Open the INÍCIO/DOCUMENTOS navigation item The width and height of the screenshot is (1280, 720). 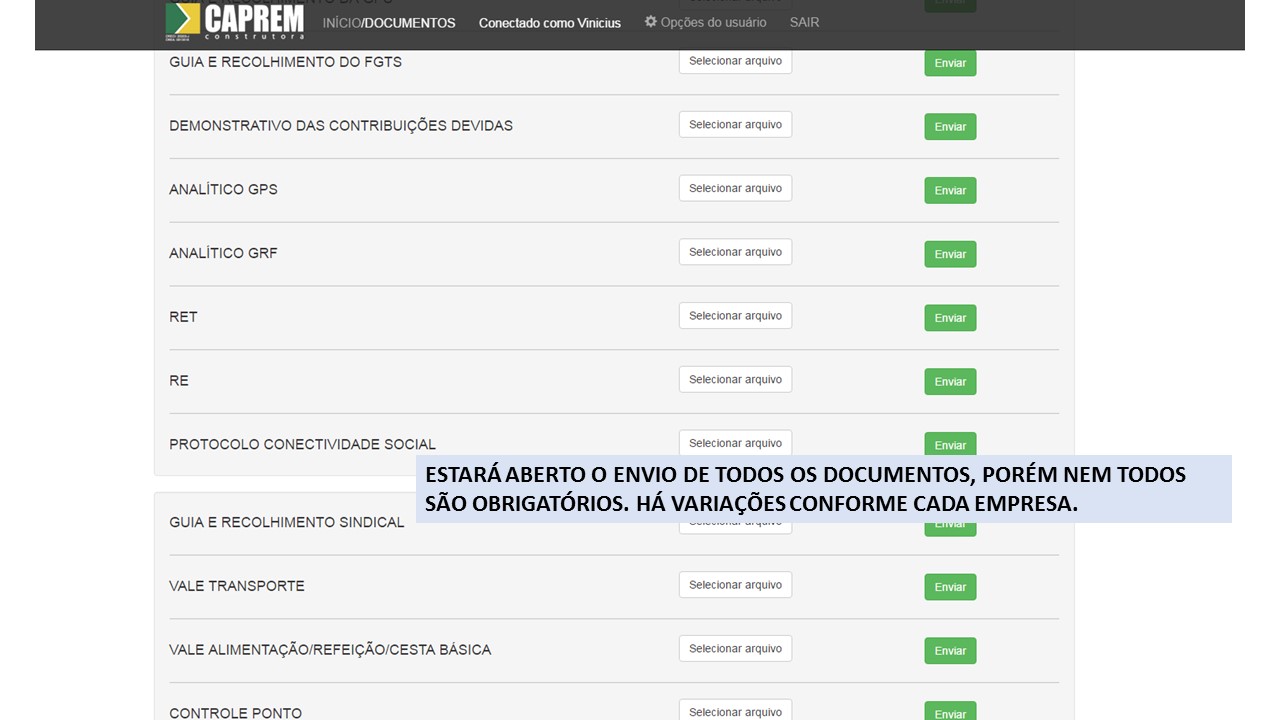pos(388,23)
